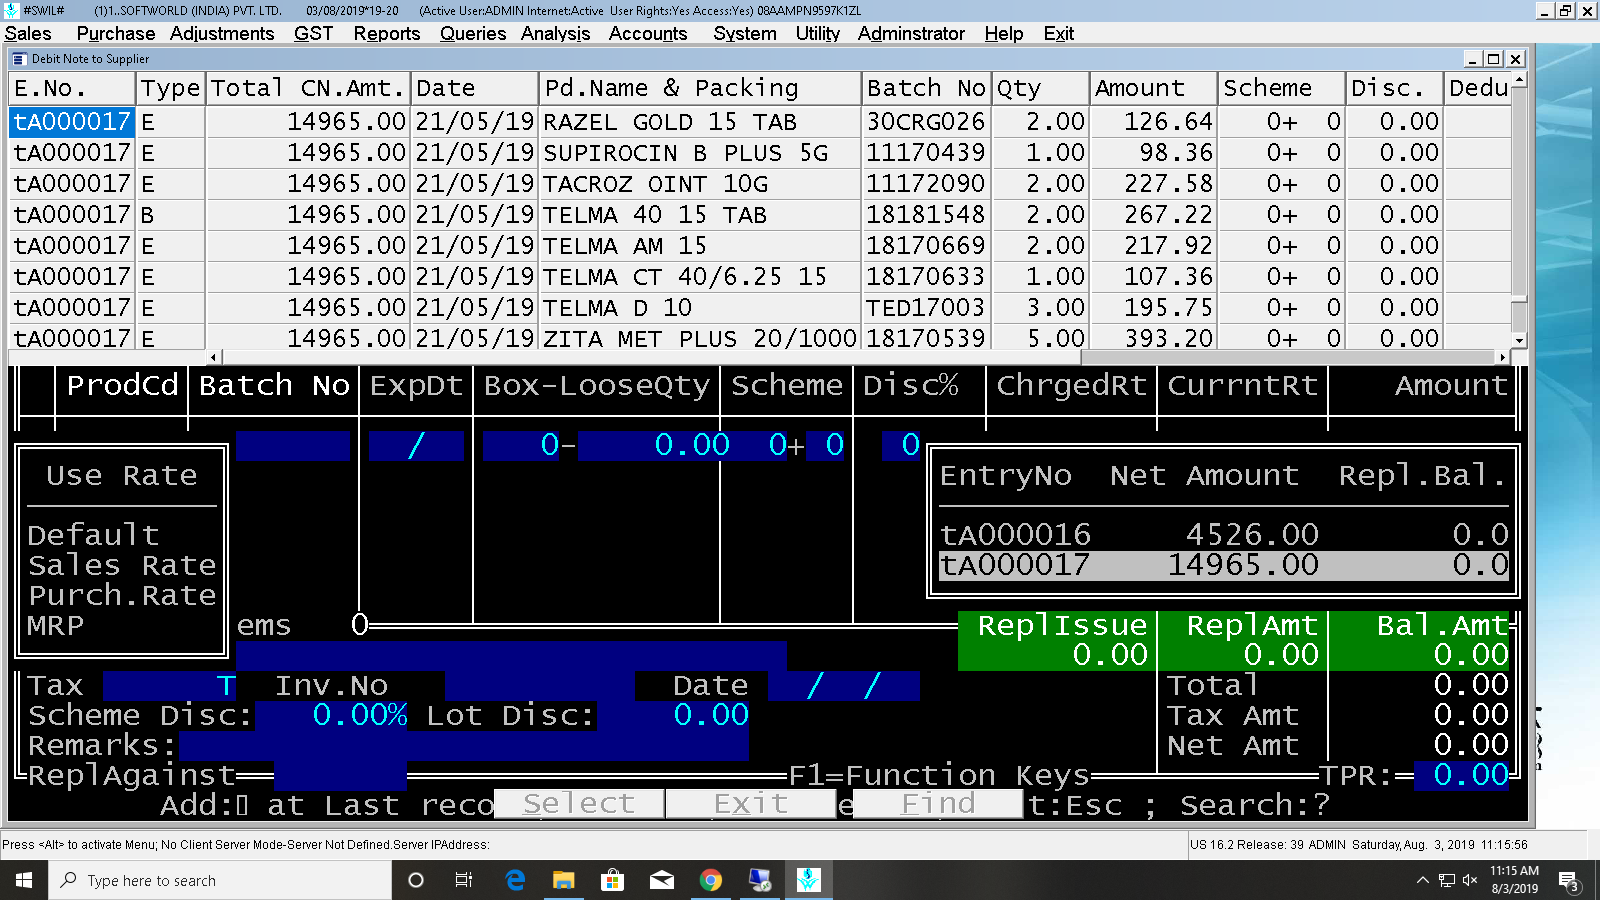Image resolution: width=1600 pixels, height=900 pixels.
Task: Click the SWIL app taskbar icon
Action: pos(808,880)
